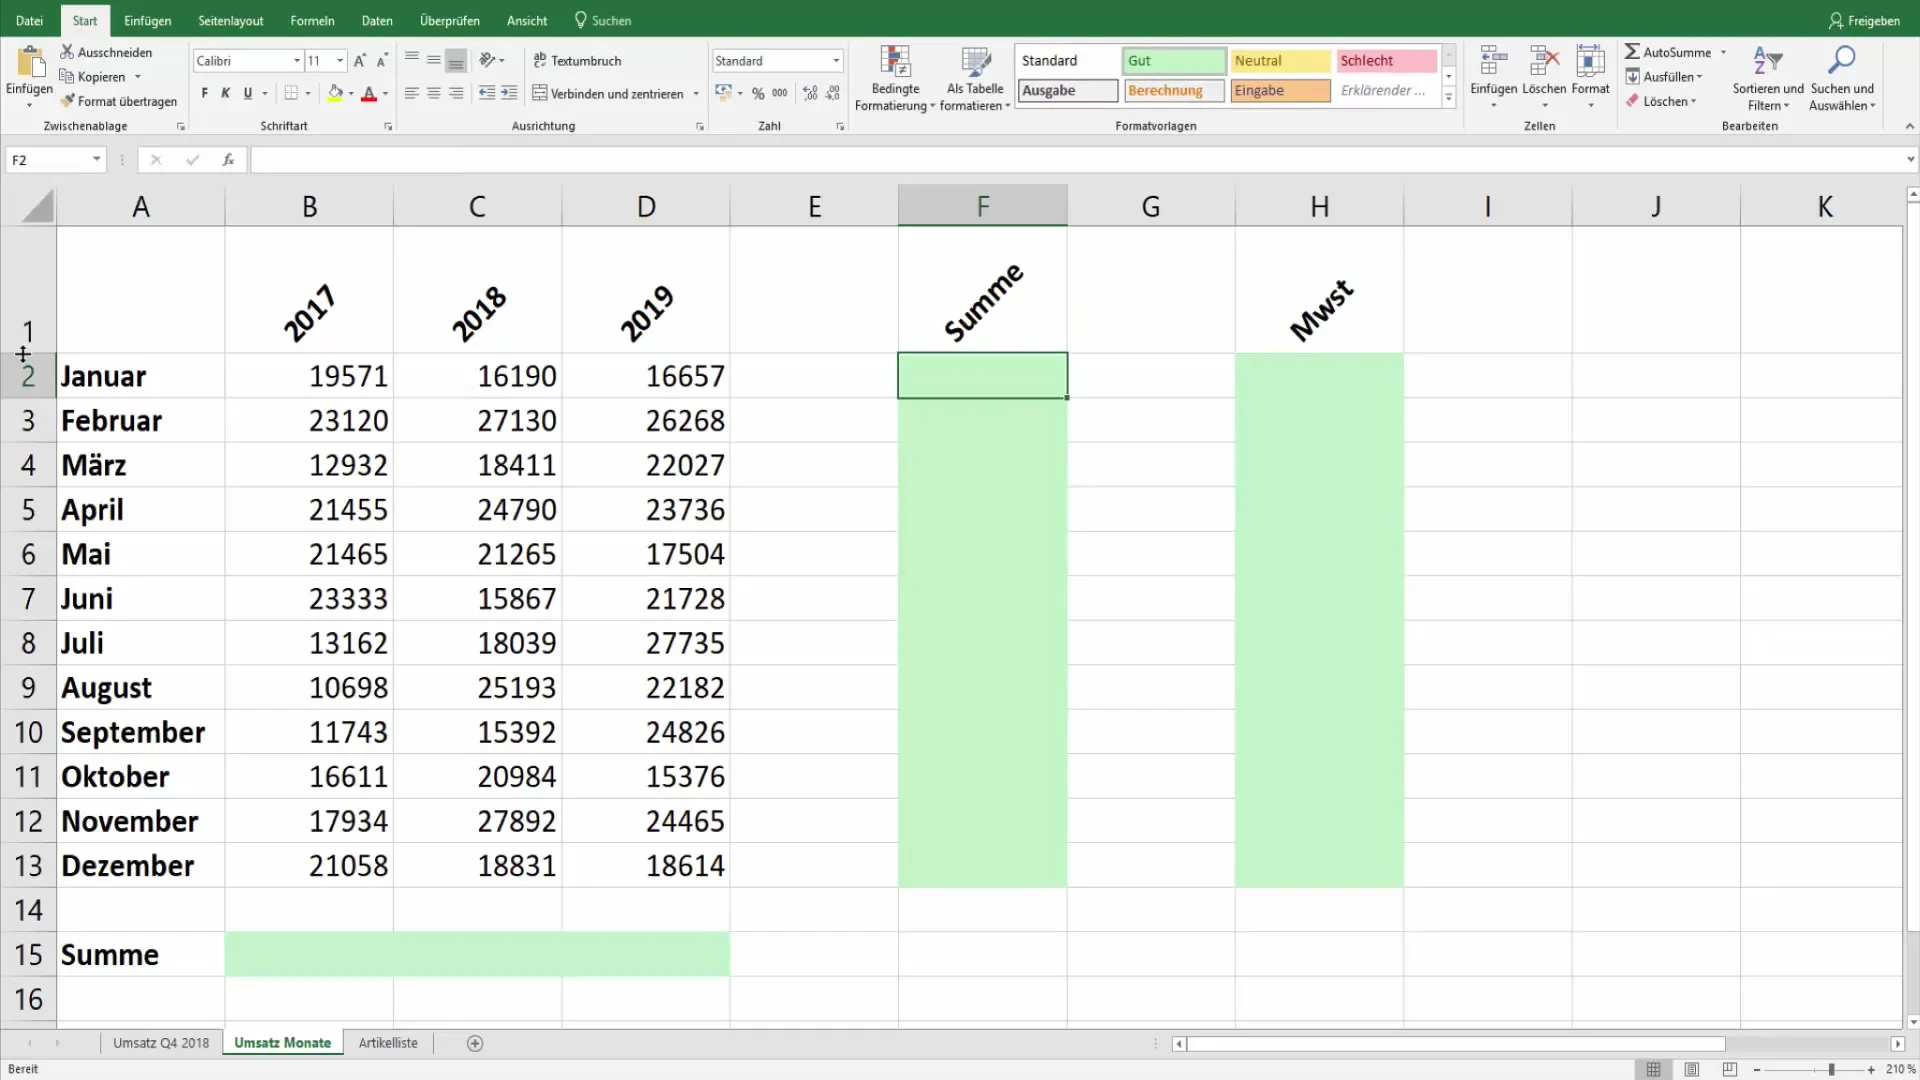The height and width of the screenshot is (1080, 1920).
Task: Click AutoSumme sigma button
Action: coord(1667,52)
